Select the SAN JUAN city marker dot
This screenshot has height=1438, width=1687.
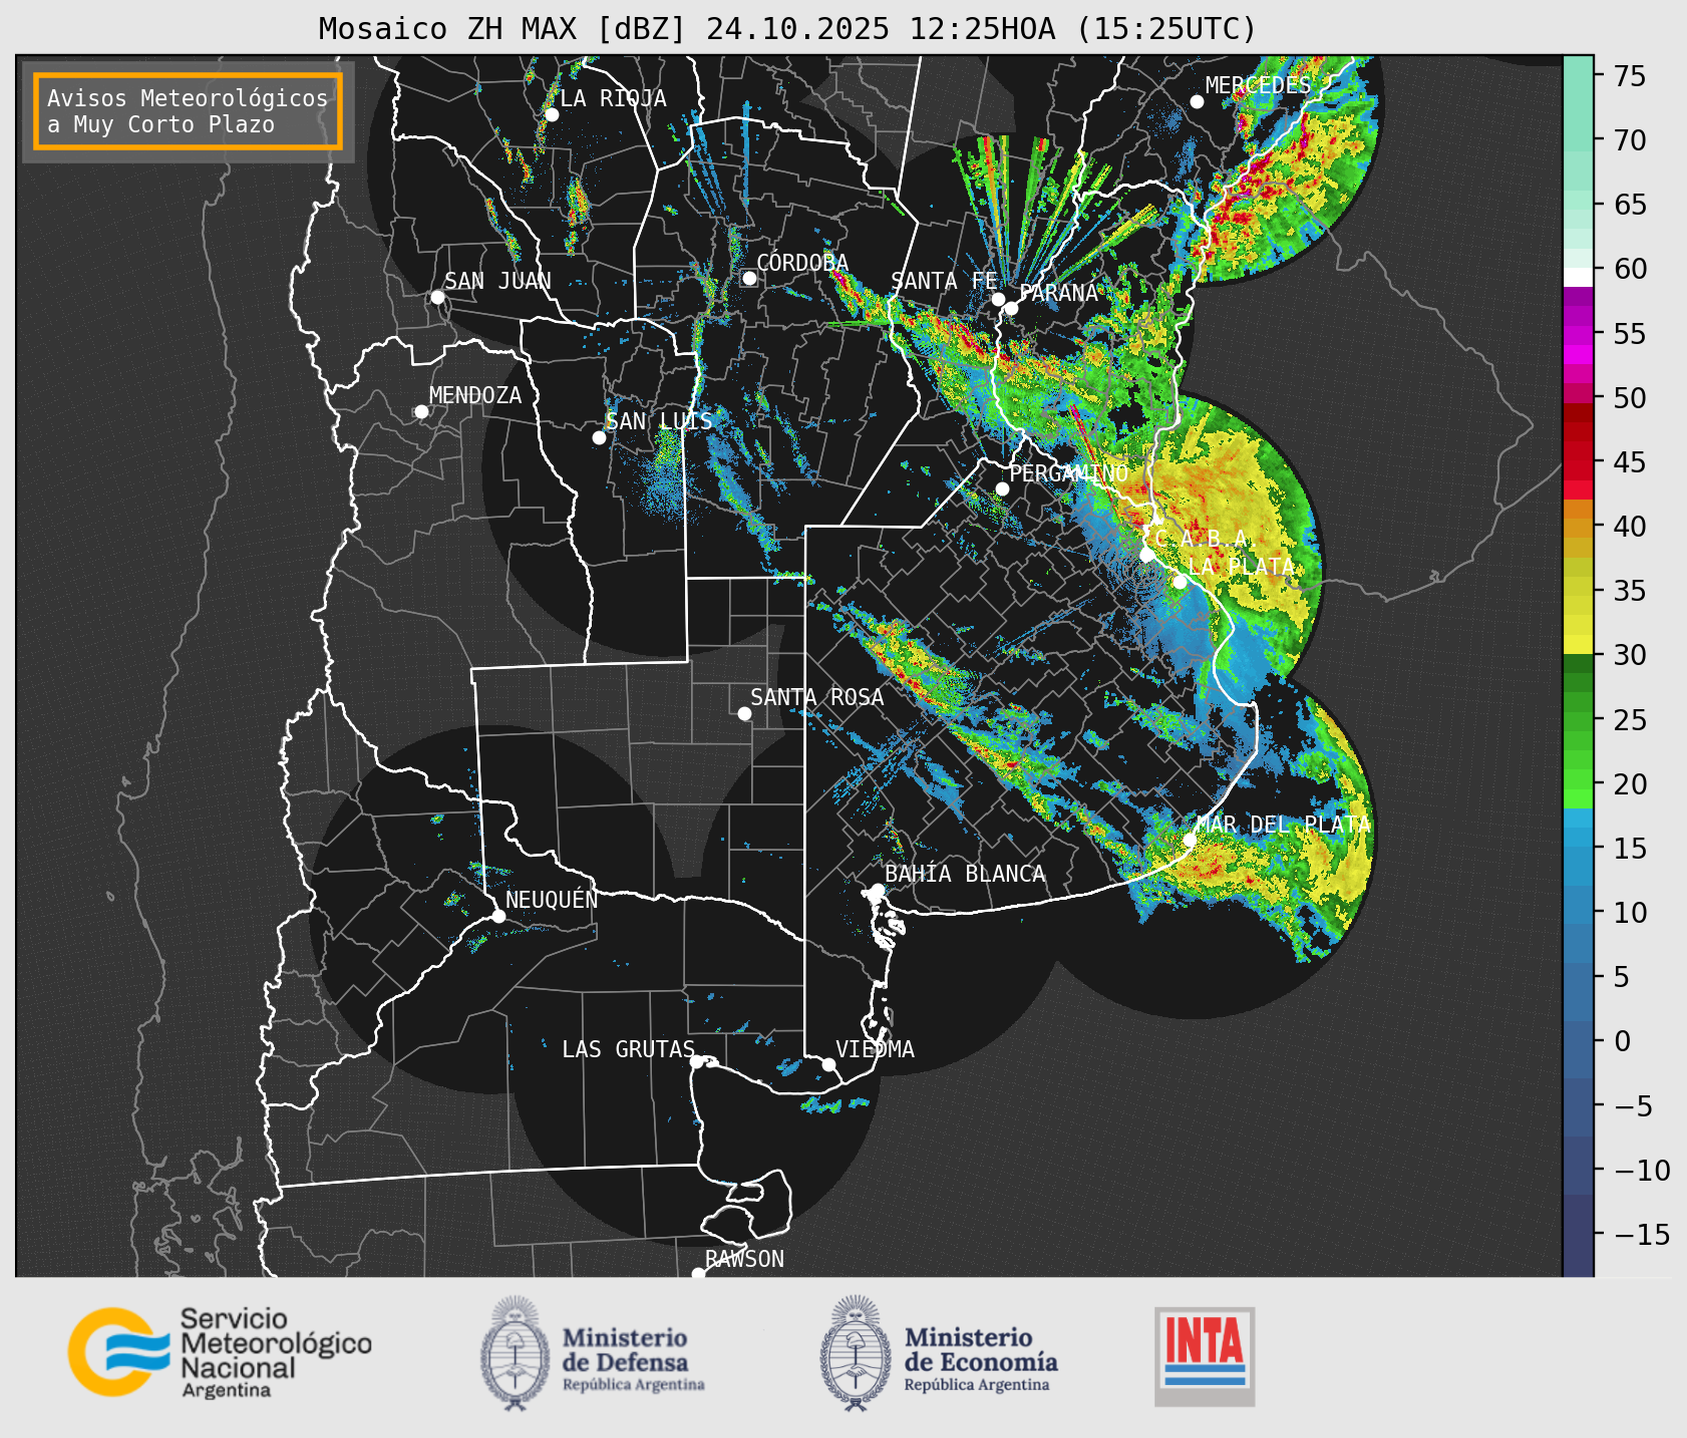point(437,297)
